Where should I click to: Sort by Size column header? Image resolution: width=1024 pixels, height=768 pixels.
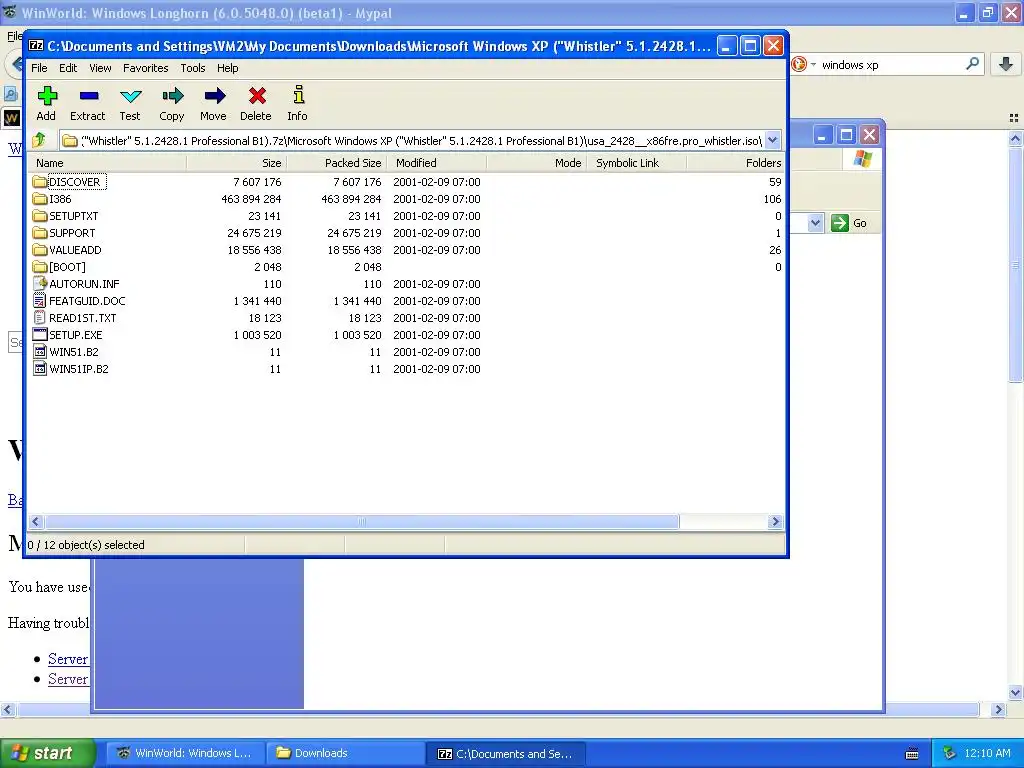[x=236, y=163]
